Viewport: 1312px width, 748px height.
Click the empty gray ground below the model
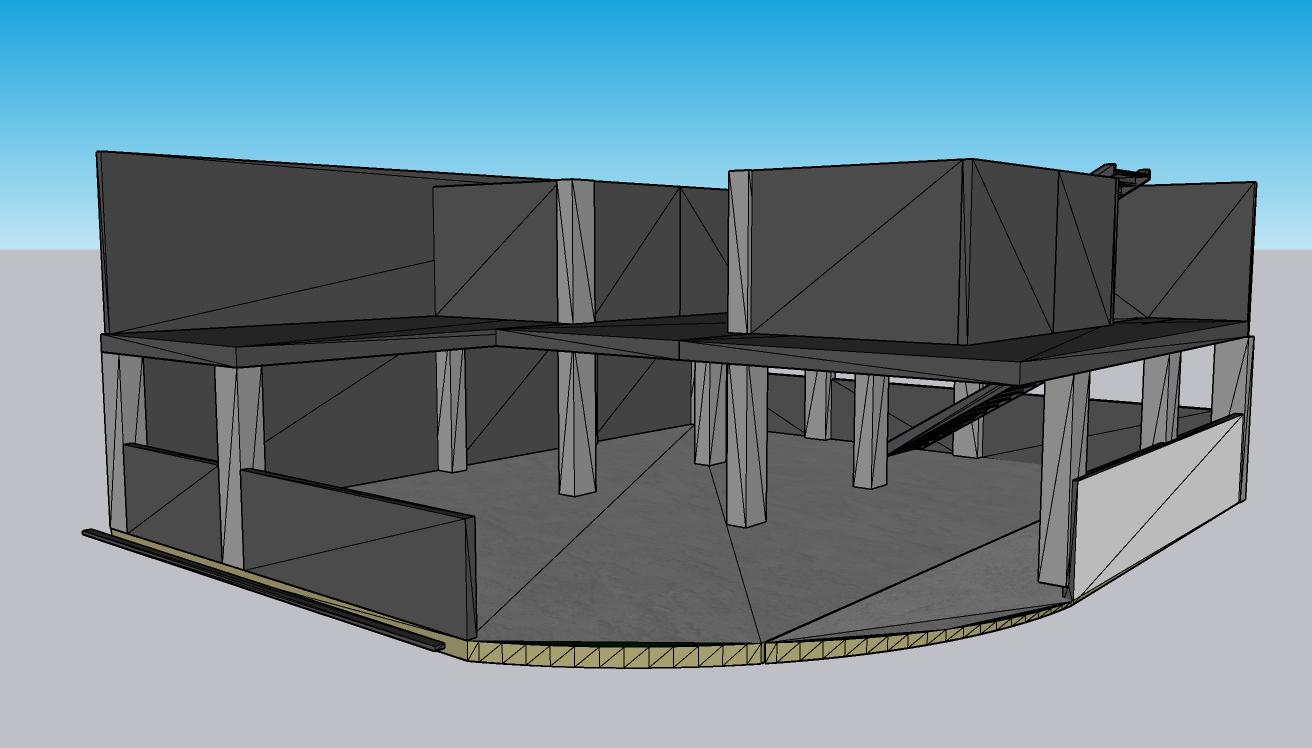point(650,710)
